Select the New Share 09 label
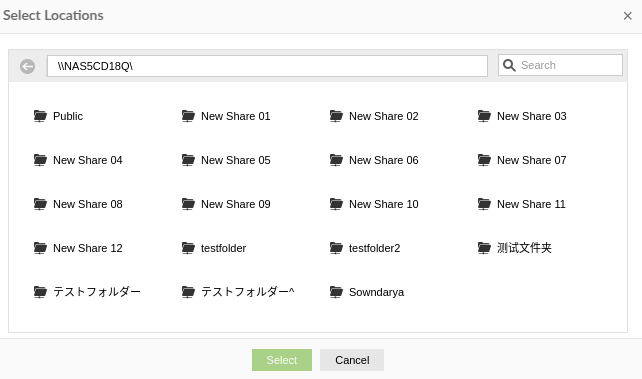 tap(235, 204)
